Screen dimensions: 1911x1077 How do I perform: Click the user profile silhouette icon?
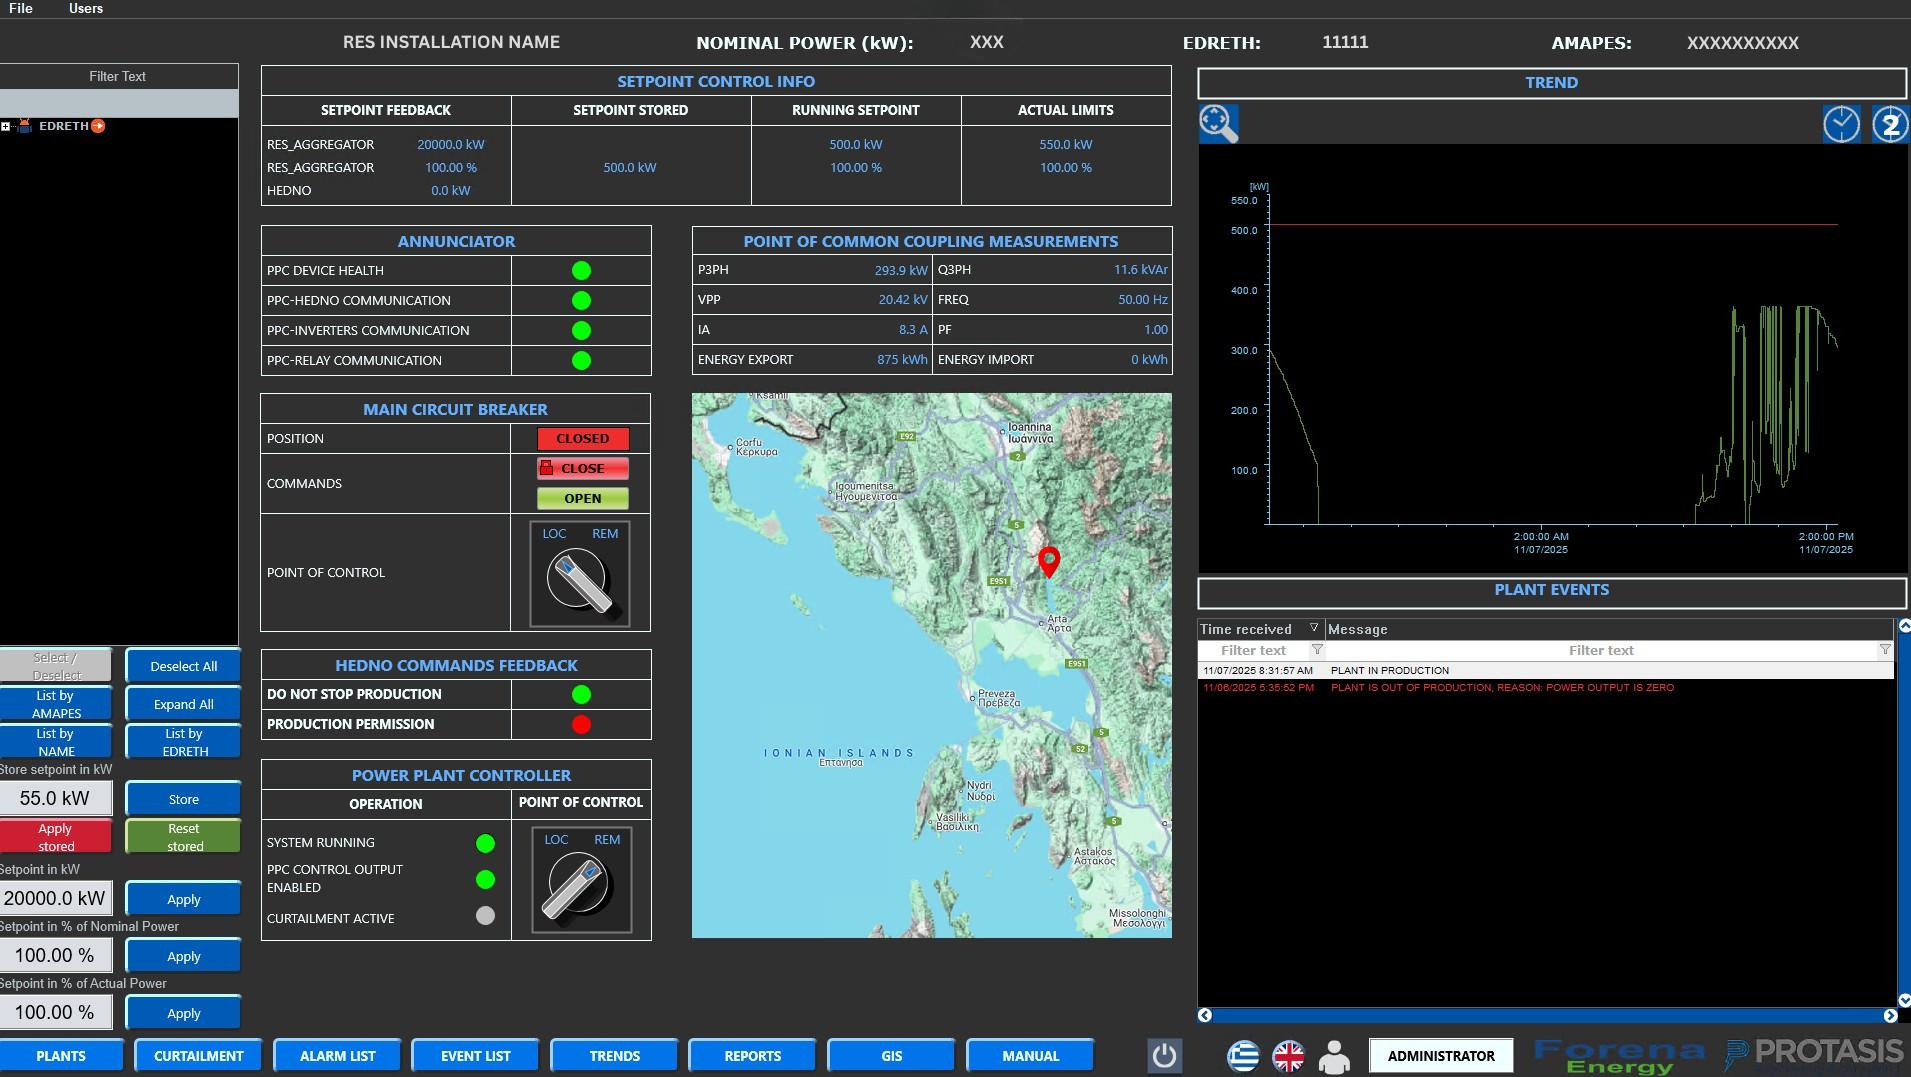(x=1334, y=1055)
